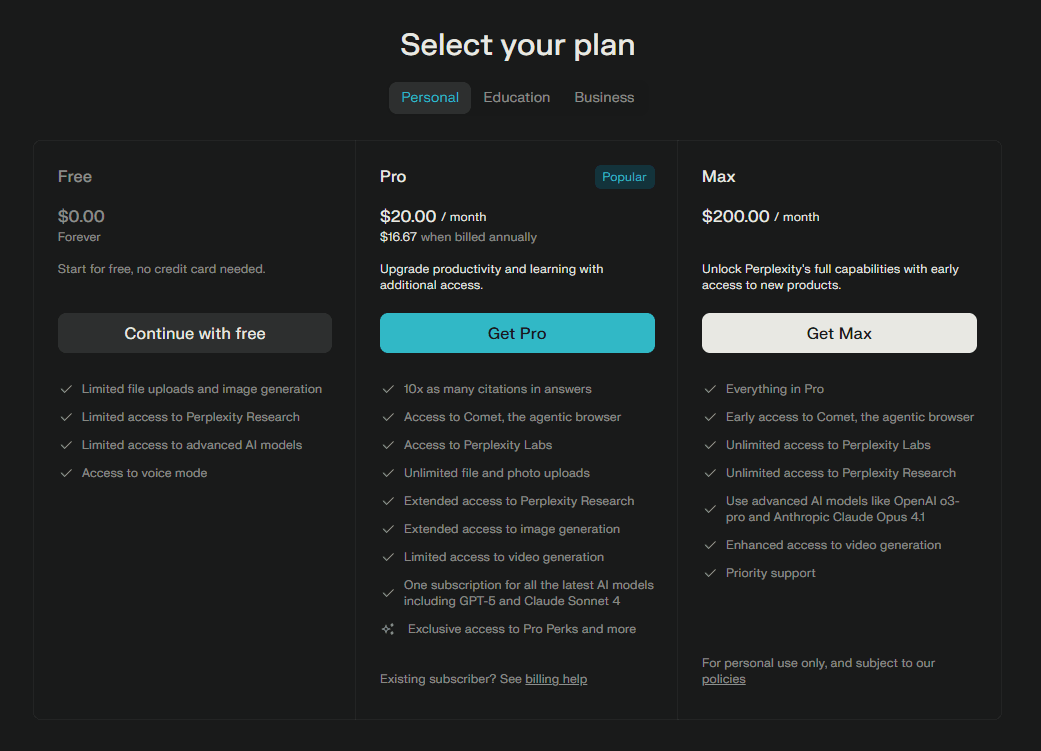1041x751 pixels.
Task: Click the Popular badge on Pro
Action: pos(624,177)
